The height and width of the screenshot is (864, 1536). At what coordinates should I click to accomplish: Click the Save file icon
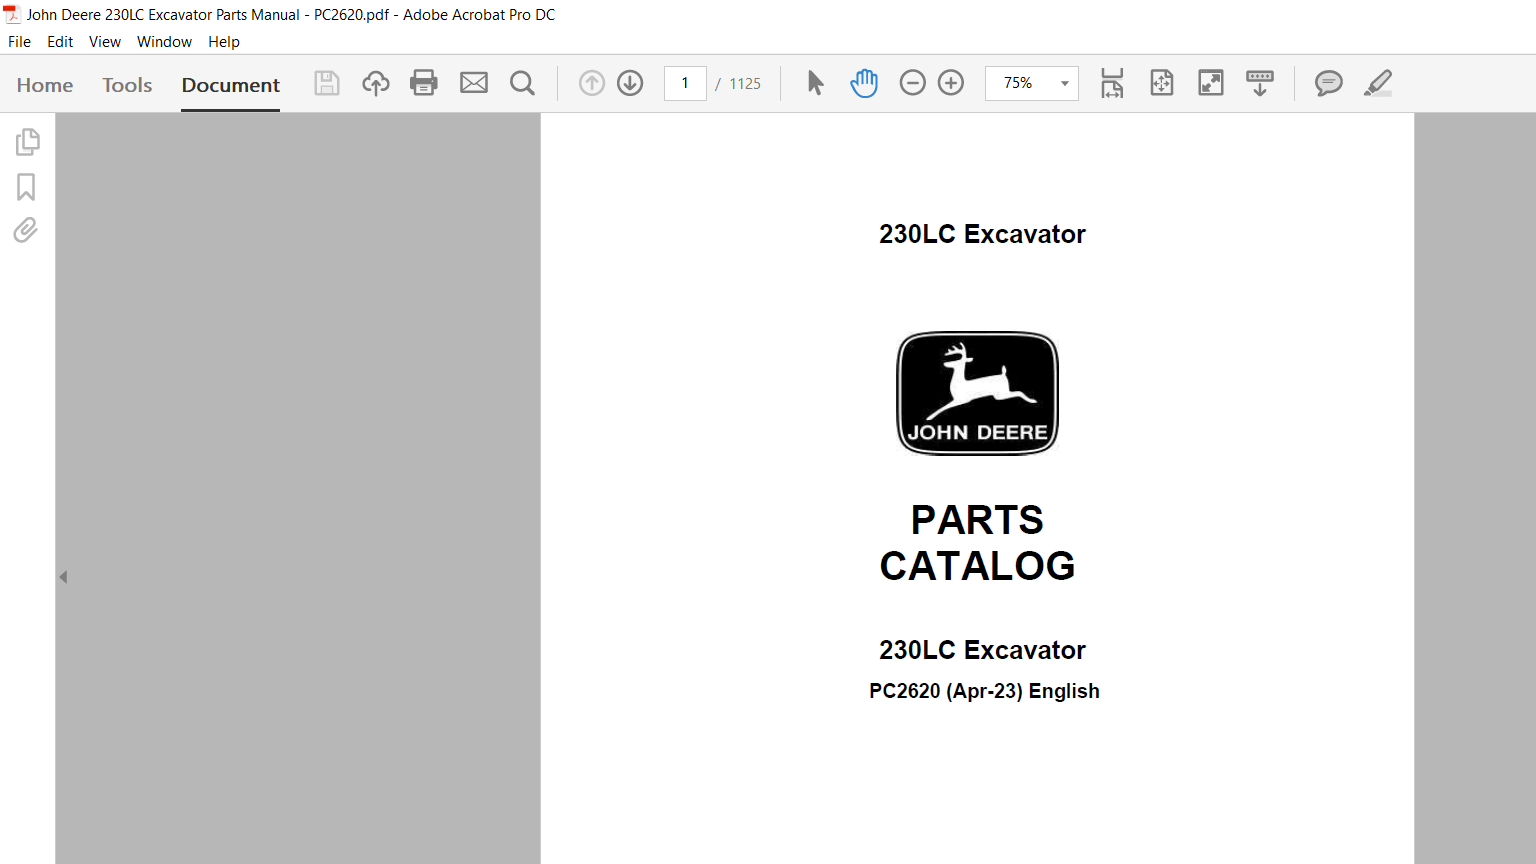[x=327, y=83]
